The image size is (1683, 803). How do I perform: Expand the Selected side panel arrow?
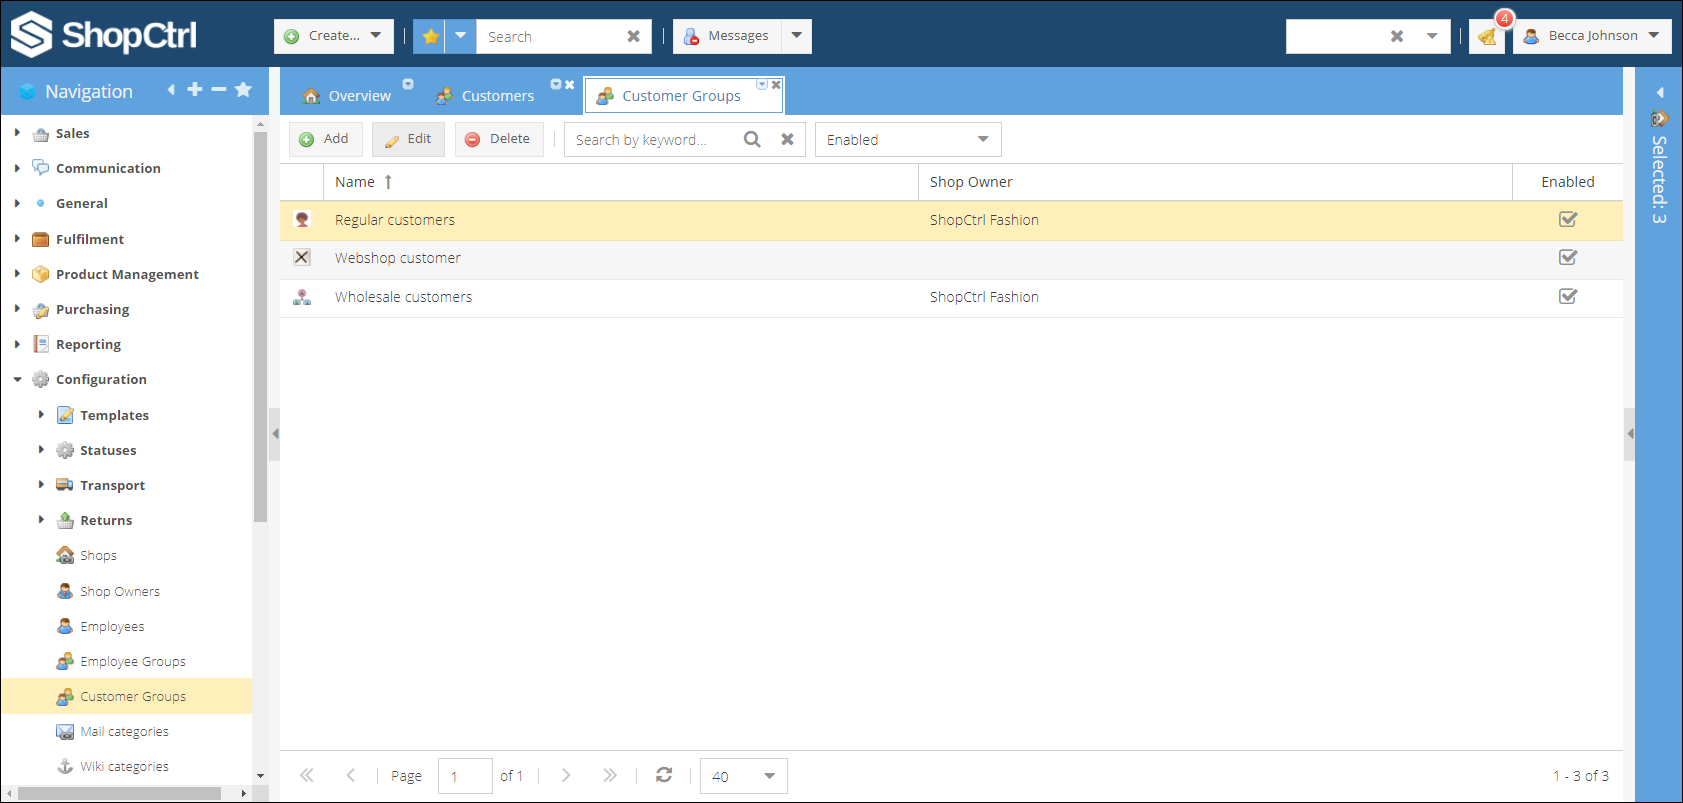click(1660, 92)
